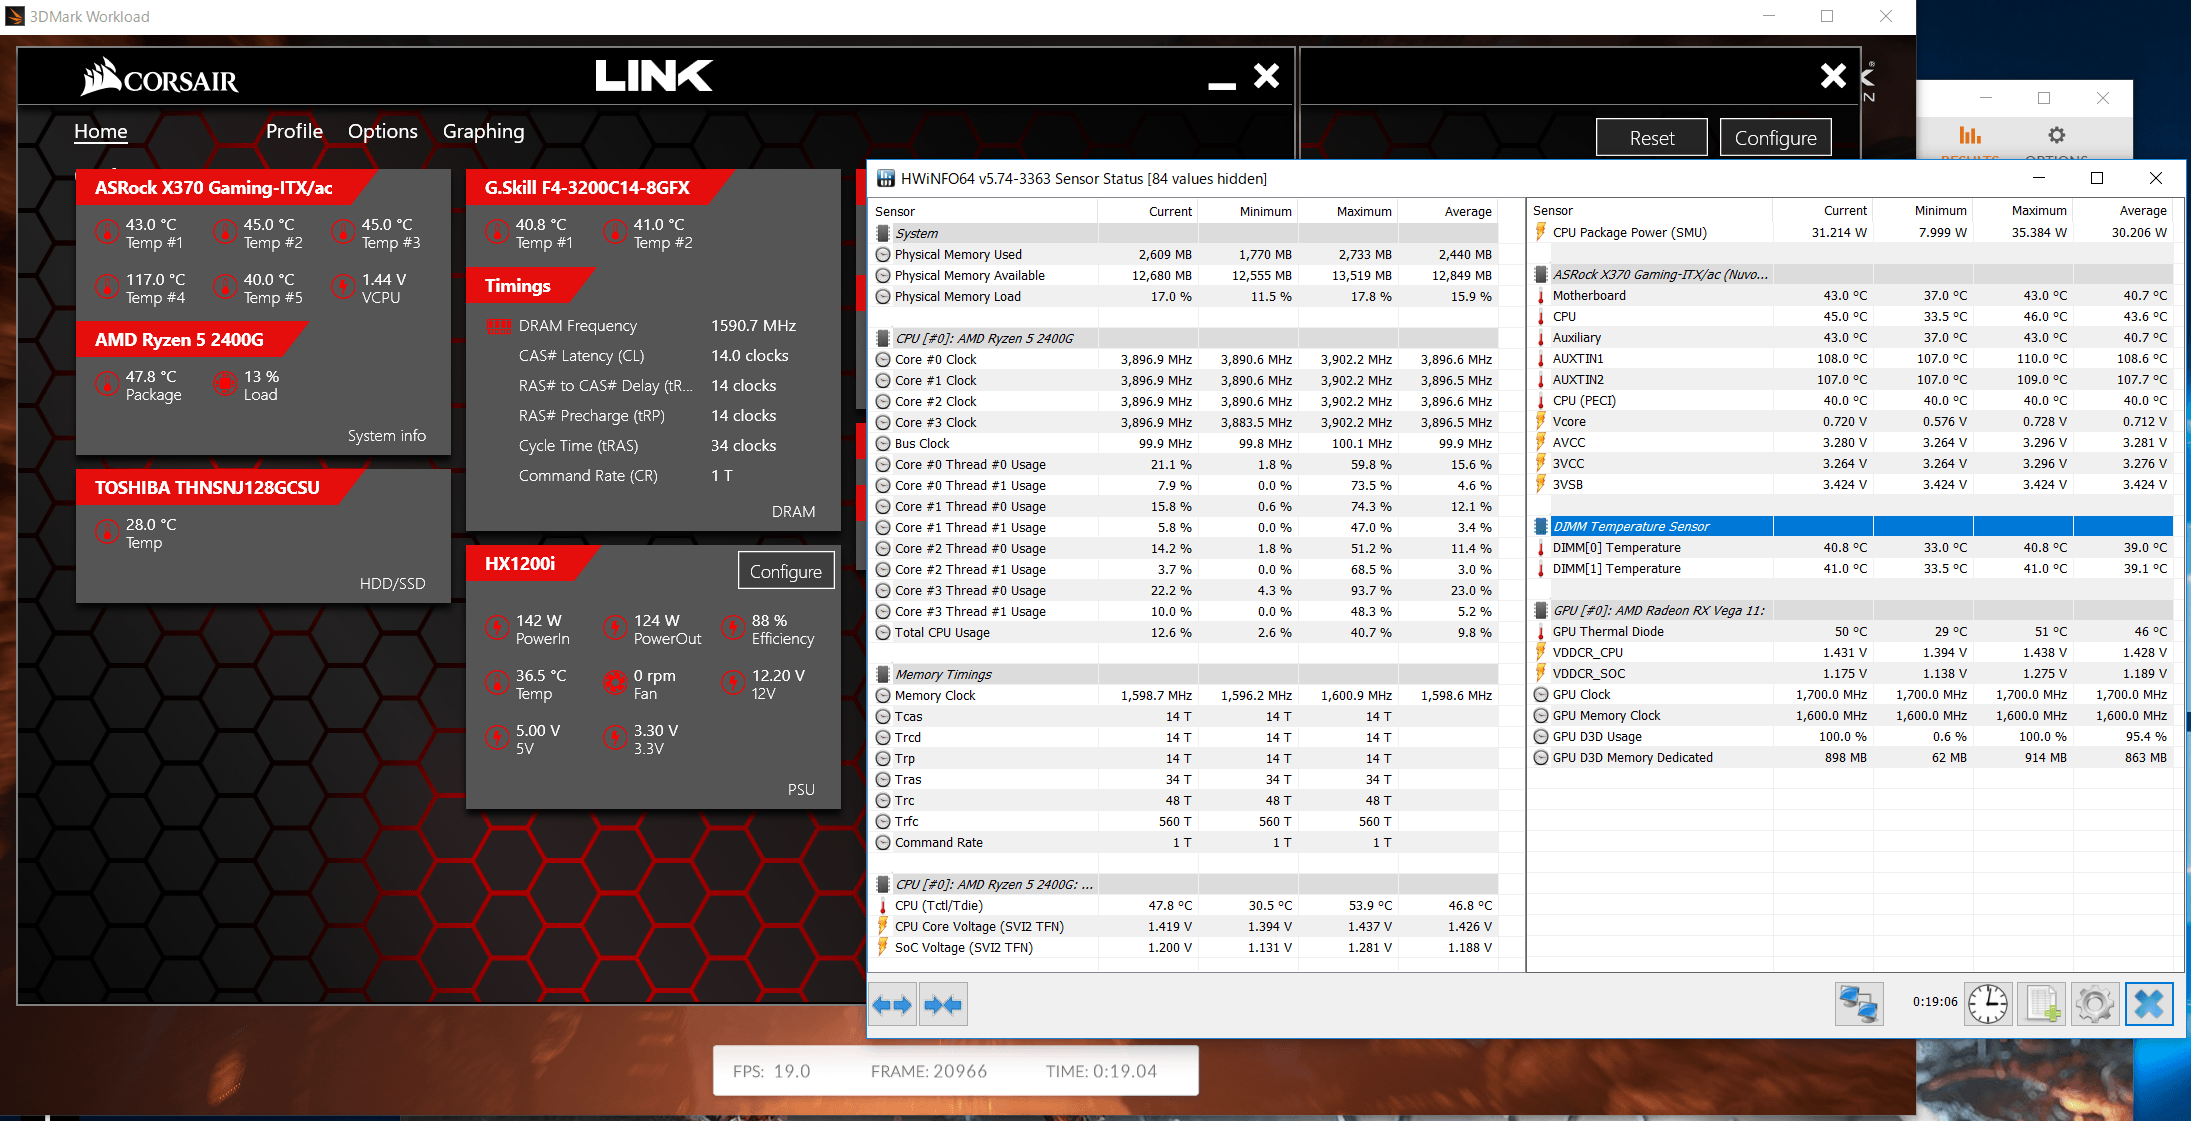
Task: Click the Ryzen Package temperature icon
Action: (107, 385)
